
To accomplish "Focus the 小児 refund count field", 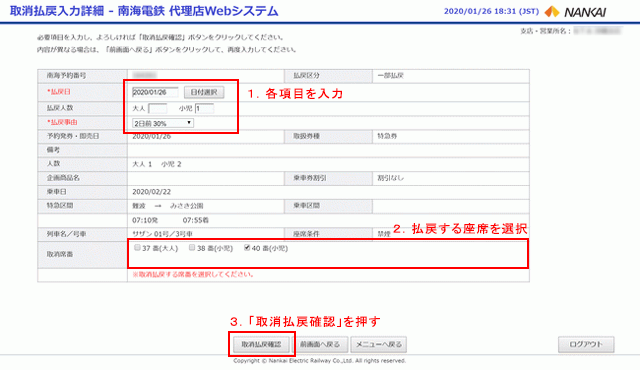I will coord(204,109).
